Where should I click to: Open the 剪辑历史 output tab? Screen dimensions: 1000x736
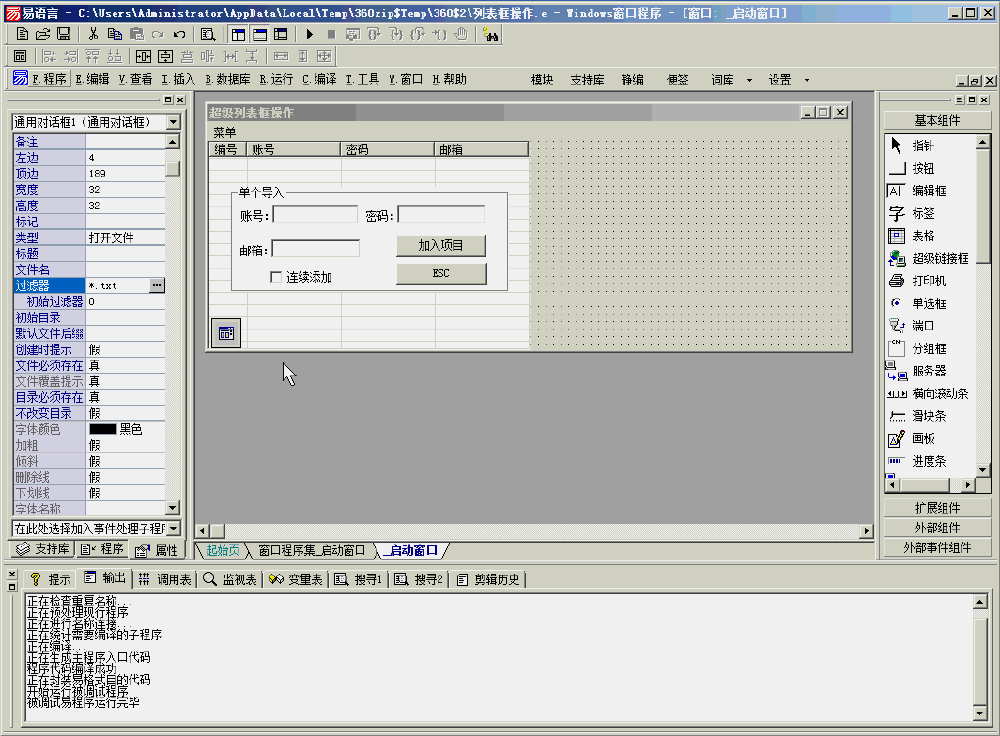[489, 579]
